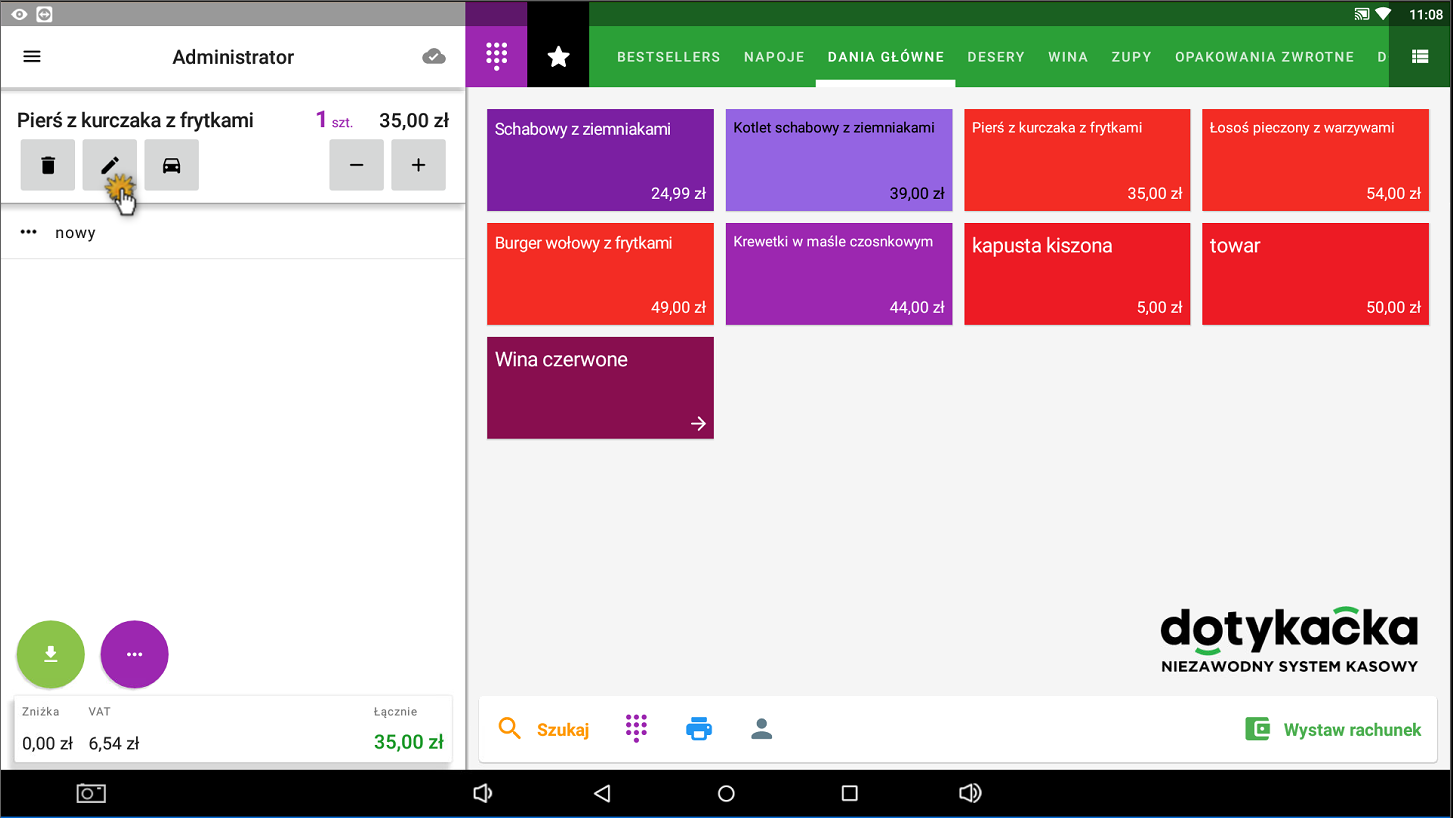Viewport: 1453px width, 818px height.
Task: Click the blue printer icon
Action: (699, 729)
